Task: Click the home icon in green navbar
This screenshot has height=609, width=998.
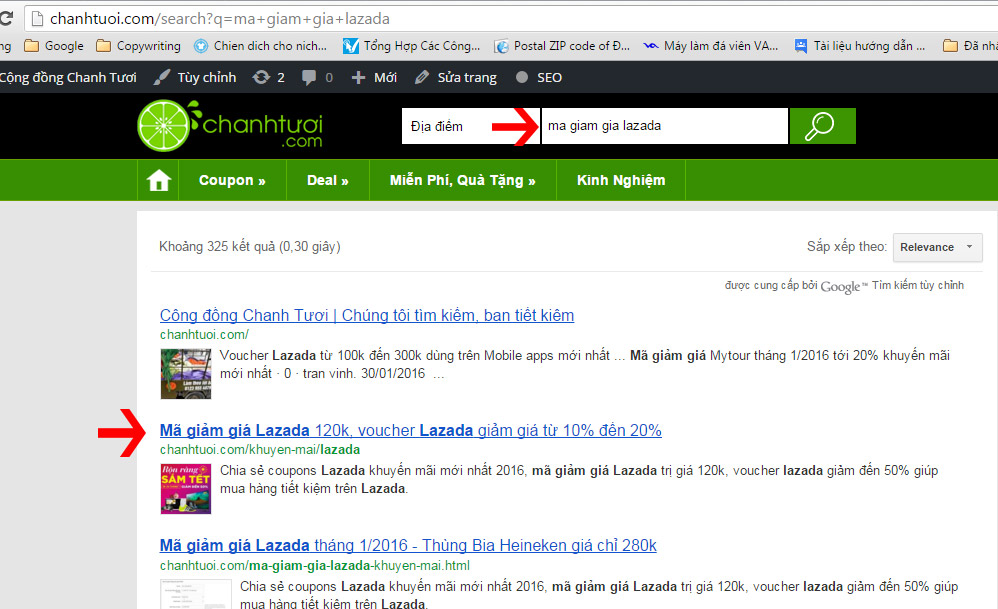Action: [x=158, y=180]
